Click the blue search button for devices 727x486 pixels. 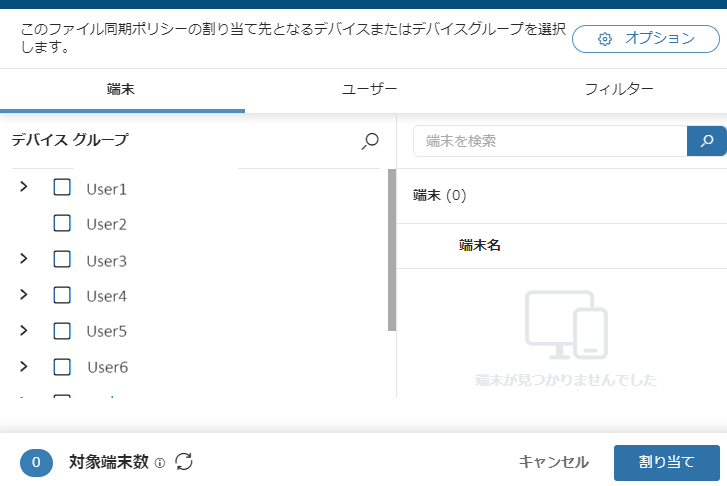point(707,141)
